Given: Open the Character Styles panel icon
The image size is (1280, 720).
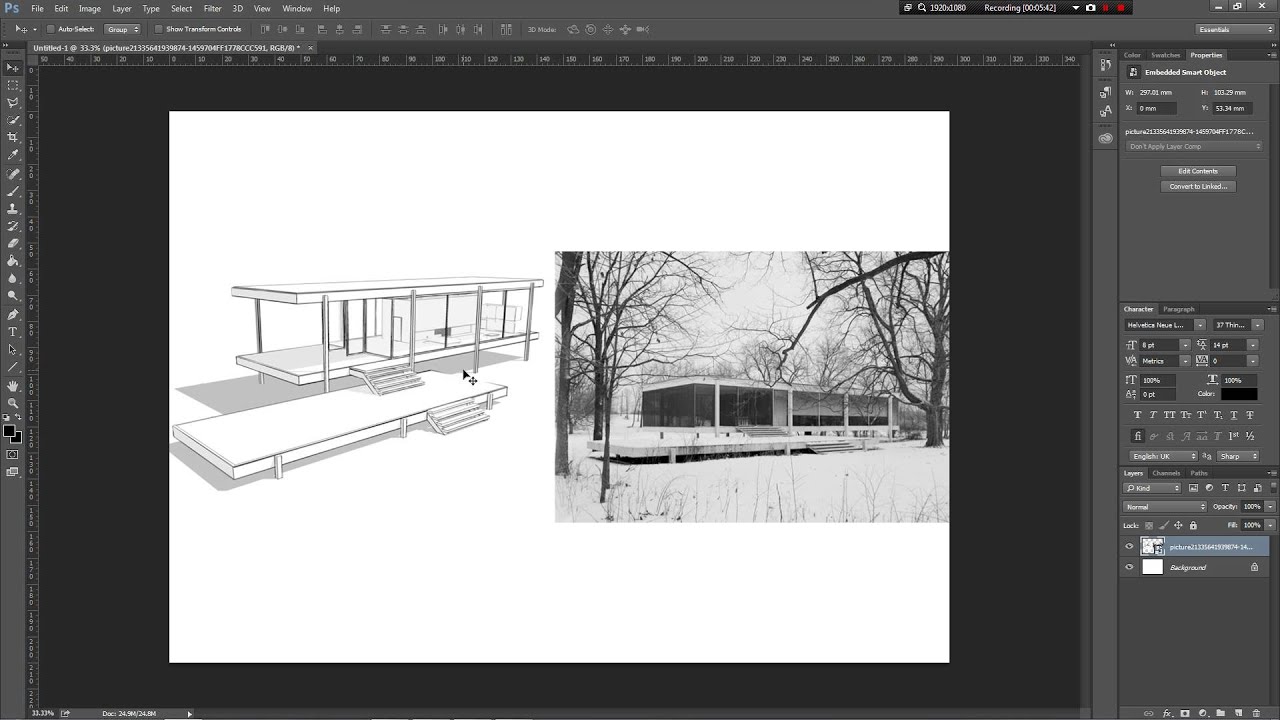Looking at the screenshot, I should (1105, 111).
